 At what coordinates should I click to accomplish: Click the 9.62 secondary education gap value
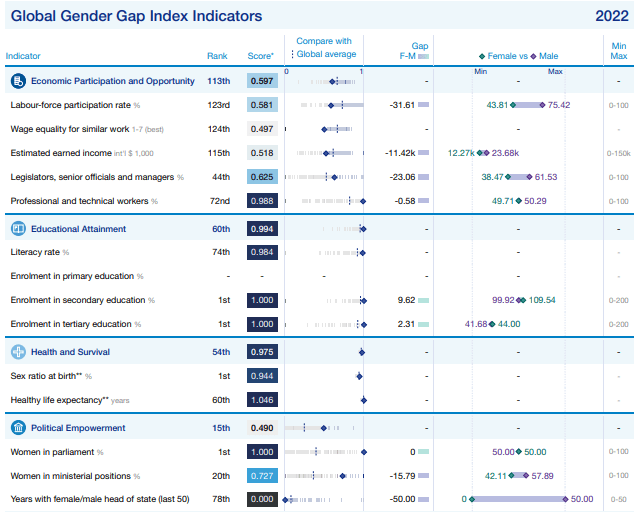coord(407,300)
